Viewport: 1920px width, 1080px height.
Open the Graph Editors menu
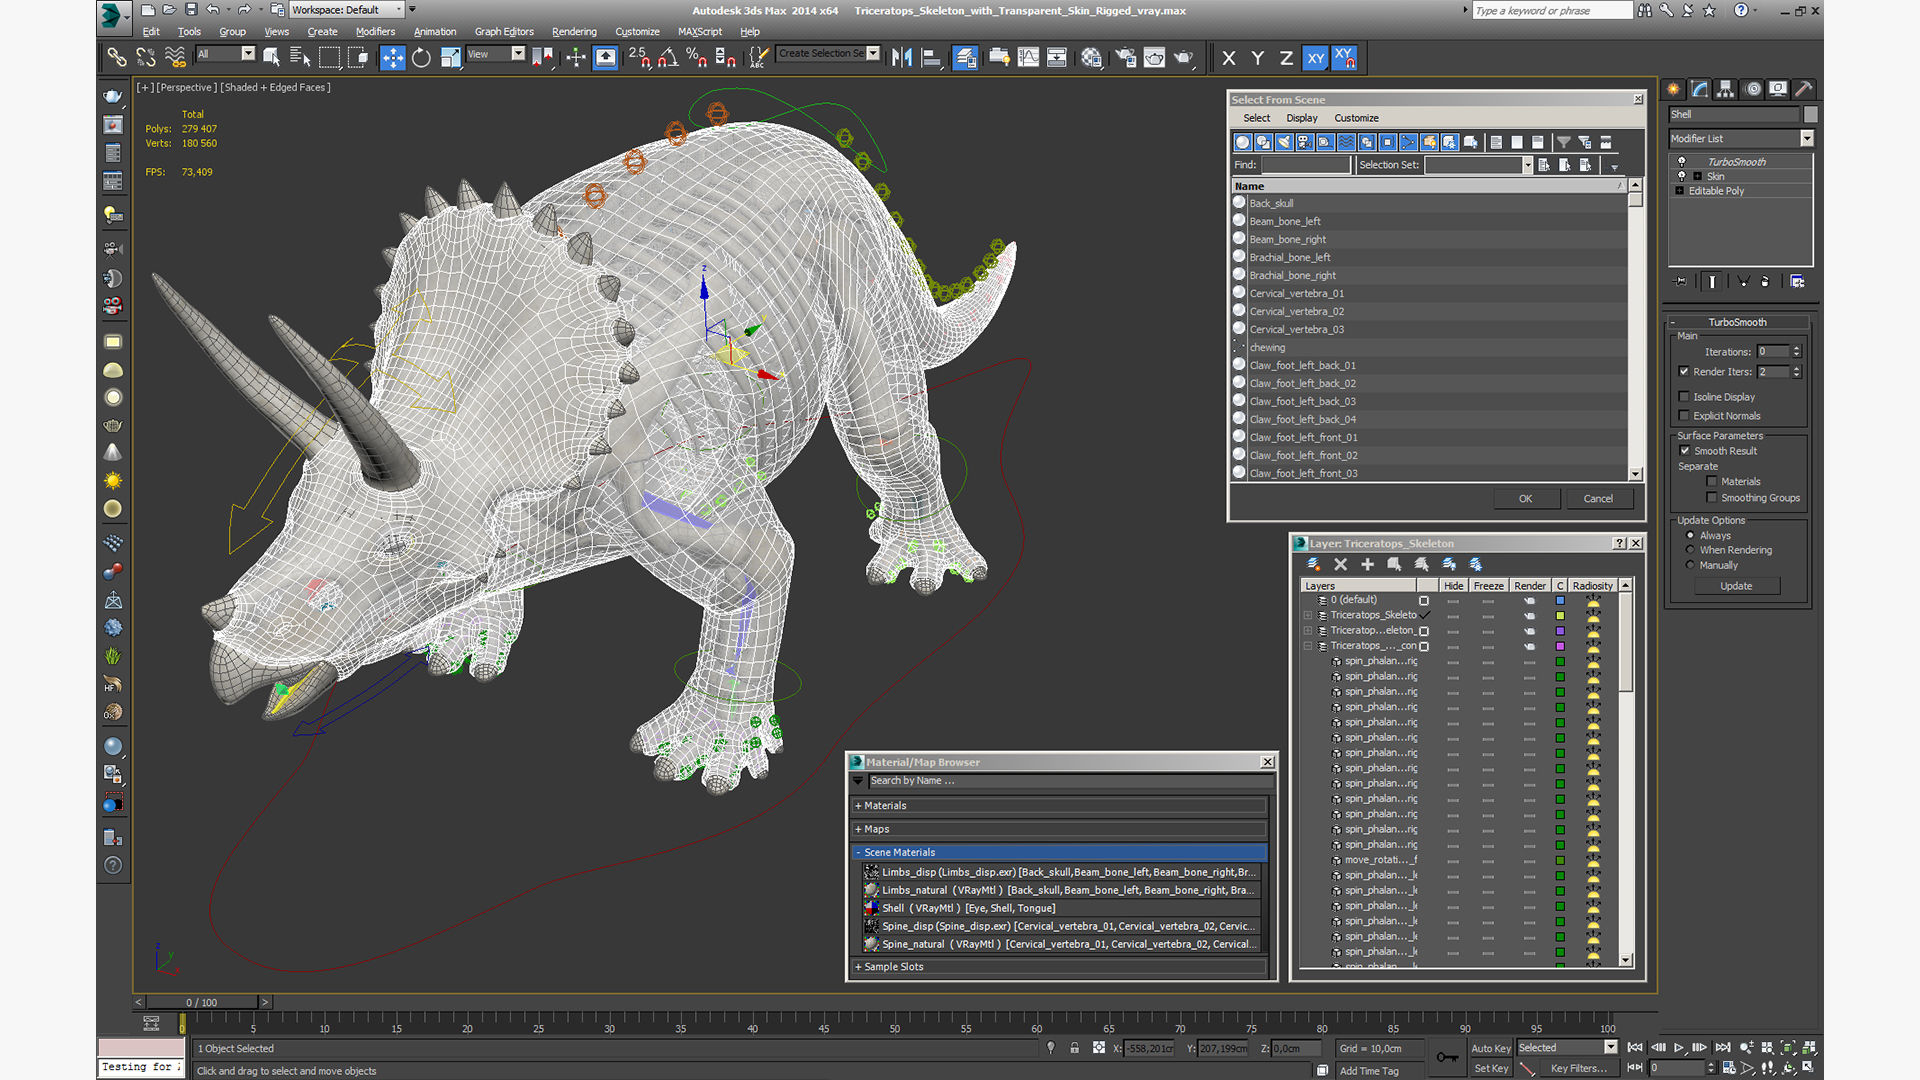coord(504,32)
